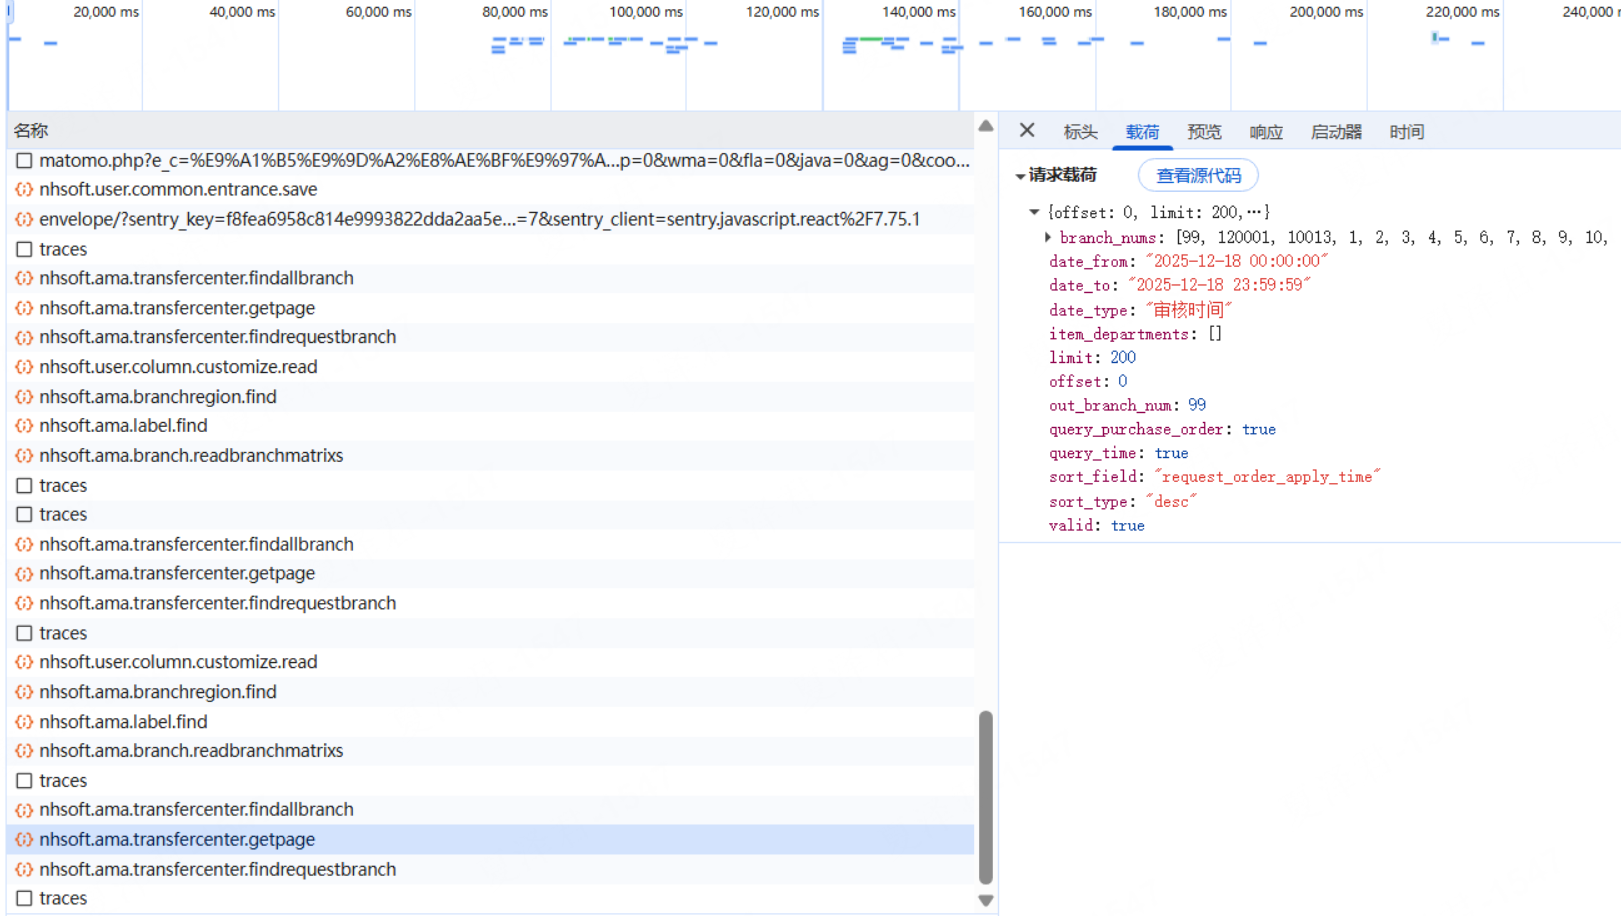Screen dimensions: 1621x916
Task: Collapse the root payload object
Action: coord(1034,212)
